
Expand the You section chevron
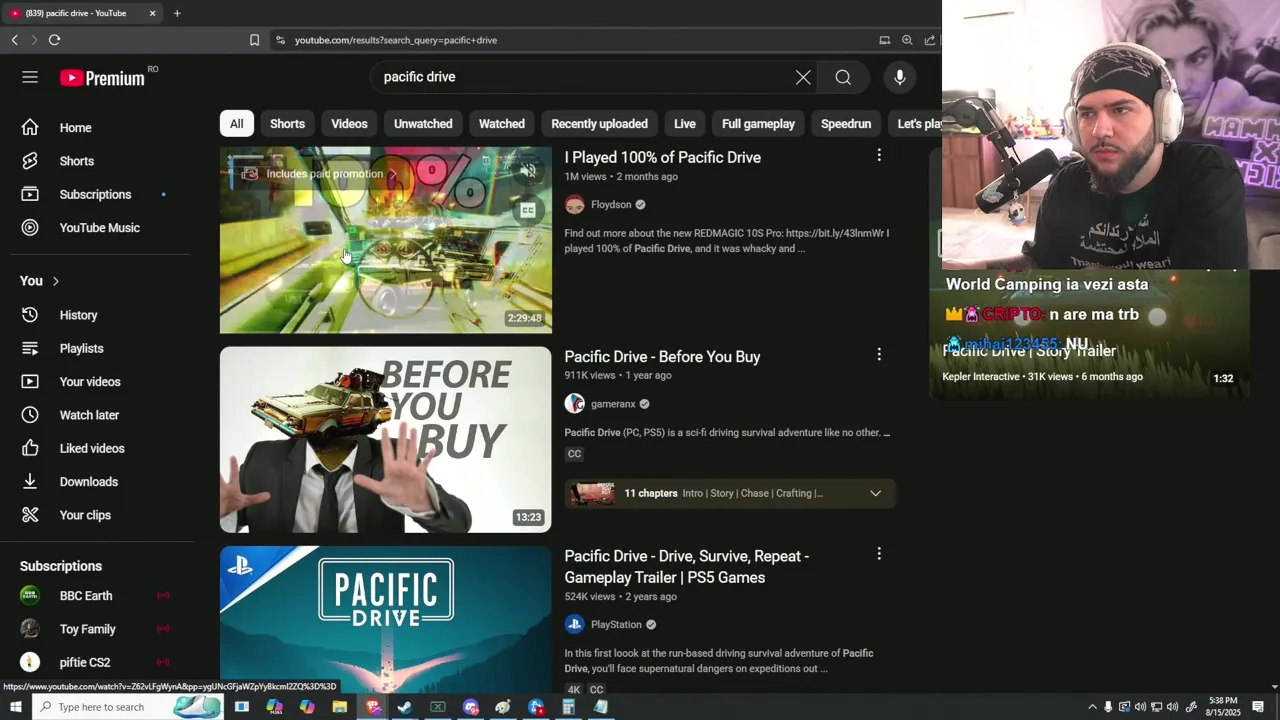point(56,281)
